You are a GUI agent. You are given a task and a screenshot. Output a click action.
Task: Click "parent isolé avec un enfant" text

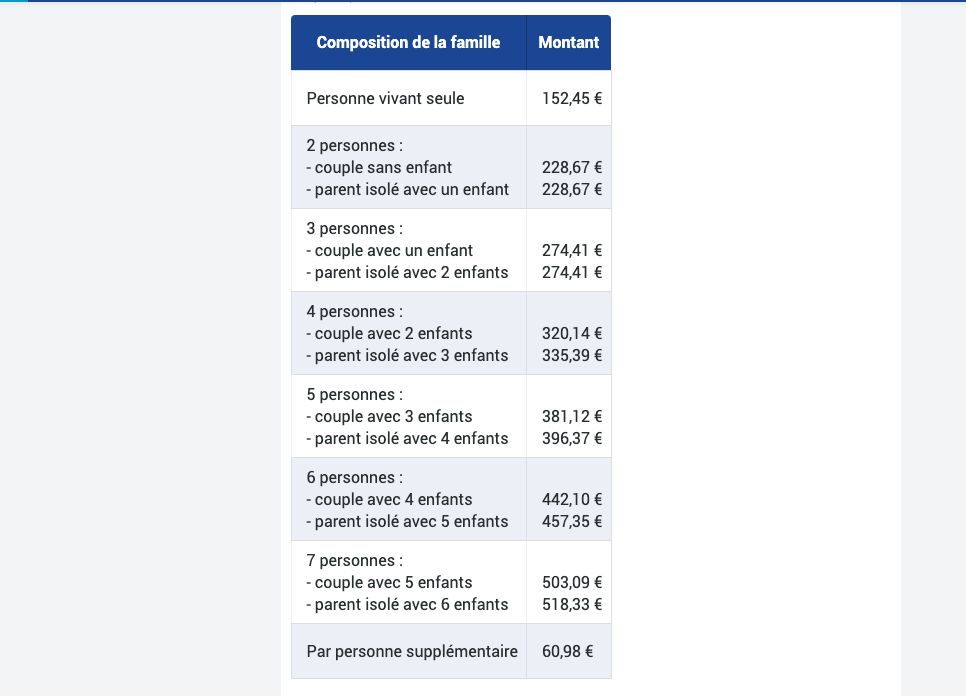[408, 190]
